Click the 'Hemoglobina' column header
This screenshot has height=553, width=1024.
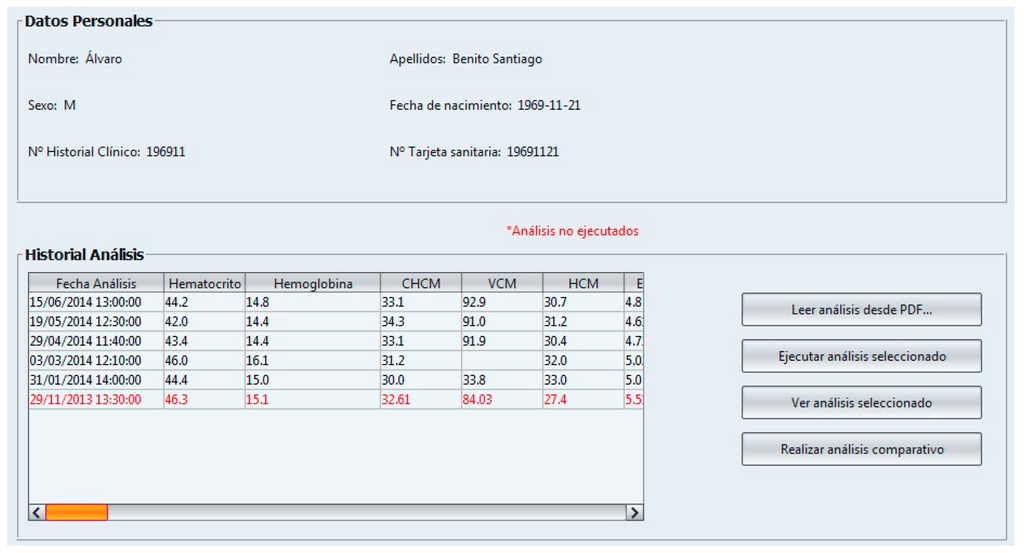click(312, 283)
